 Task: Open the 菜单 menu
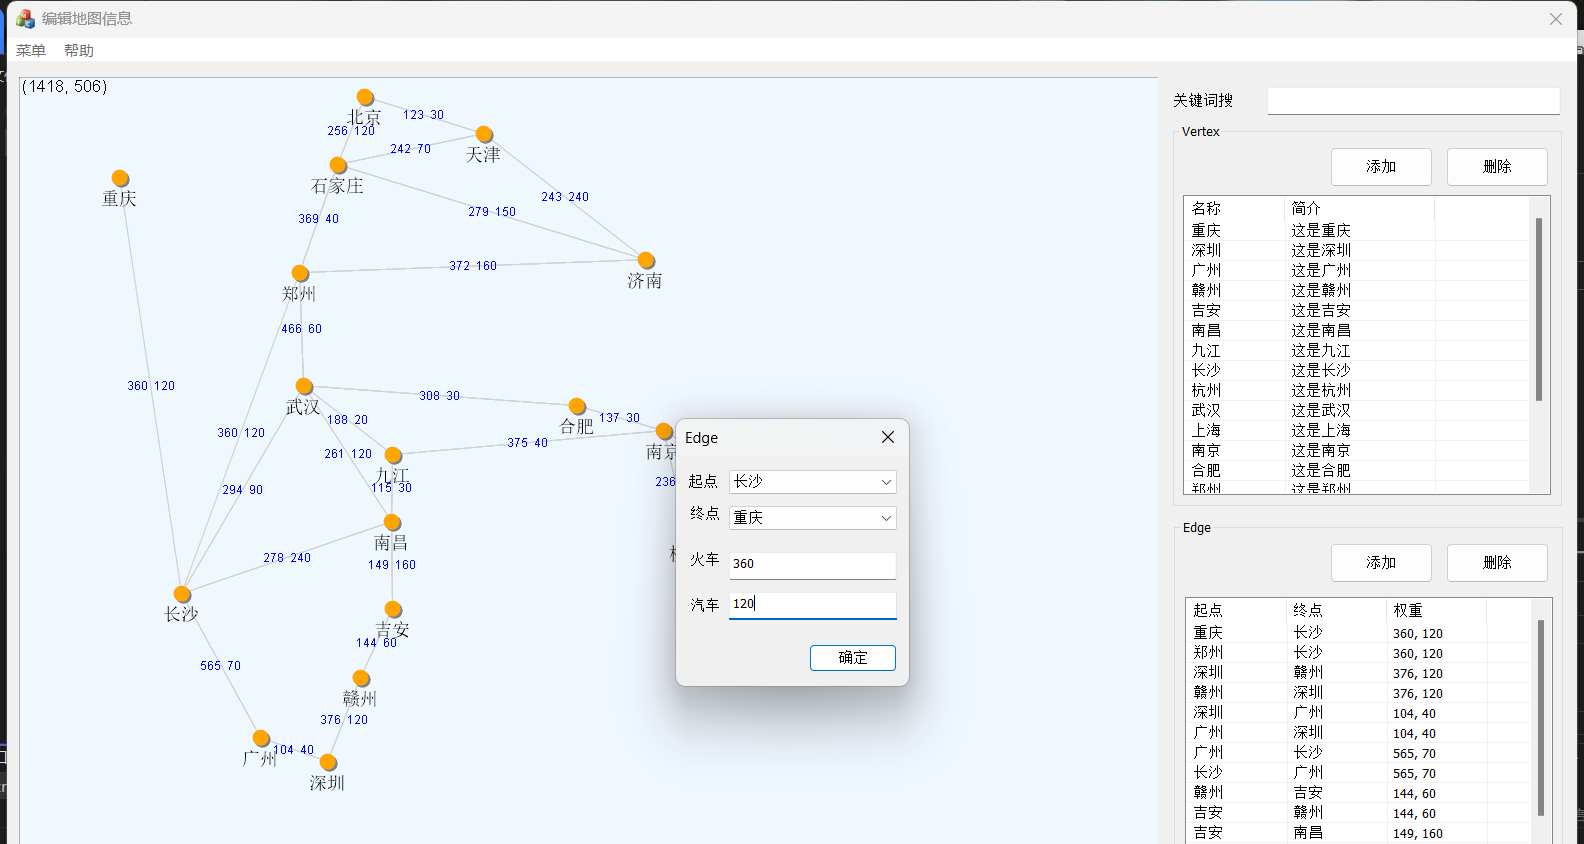tap(31, 51)
